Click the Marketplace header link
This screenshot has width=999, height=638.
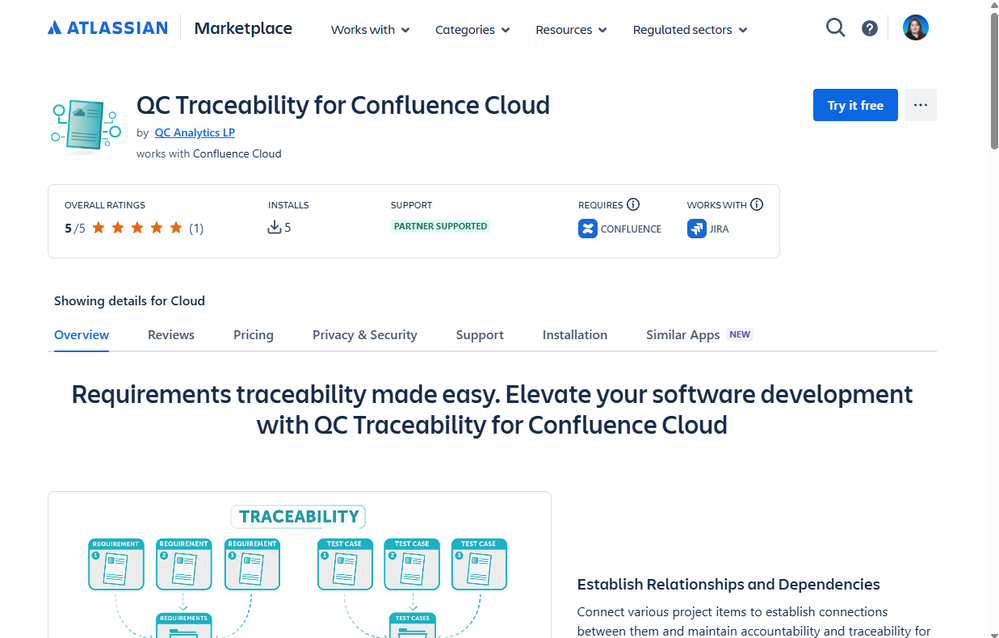pyautogui.click(x=243, y=29)
